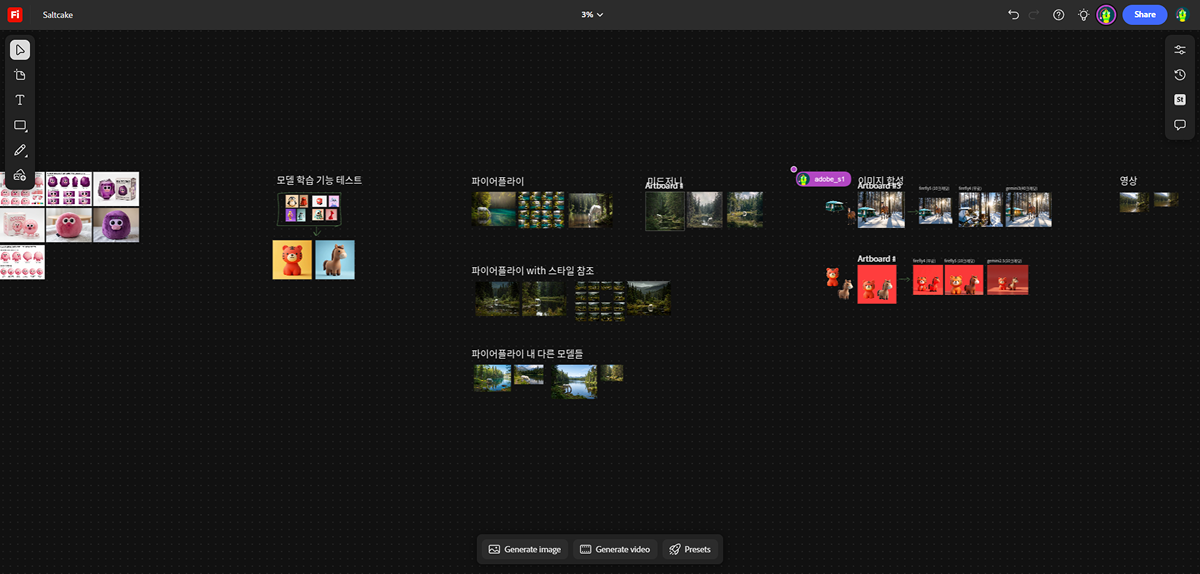Viewport: 1200px width, 574px height.
Task: Open Presets
Action: click(x=690, y=549)
